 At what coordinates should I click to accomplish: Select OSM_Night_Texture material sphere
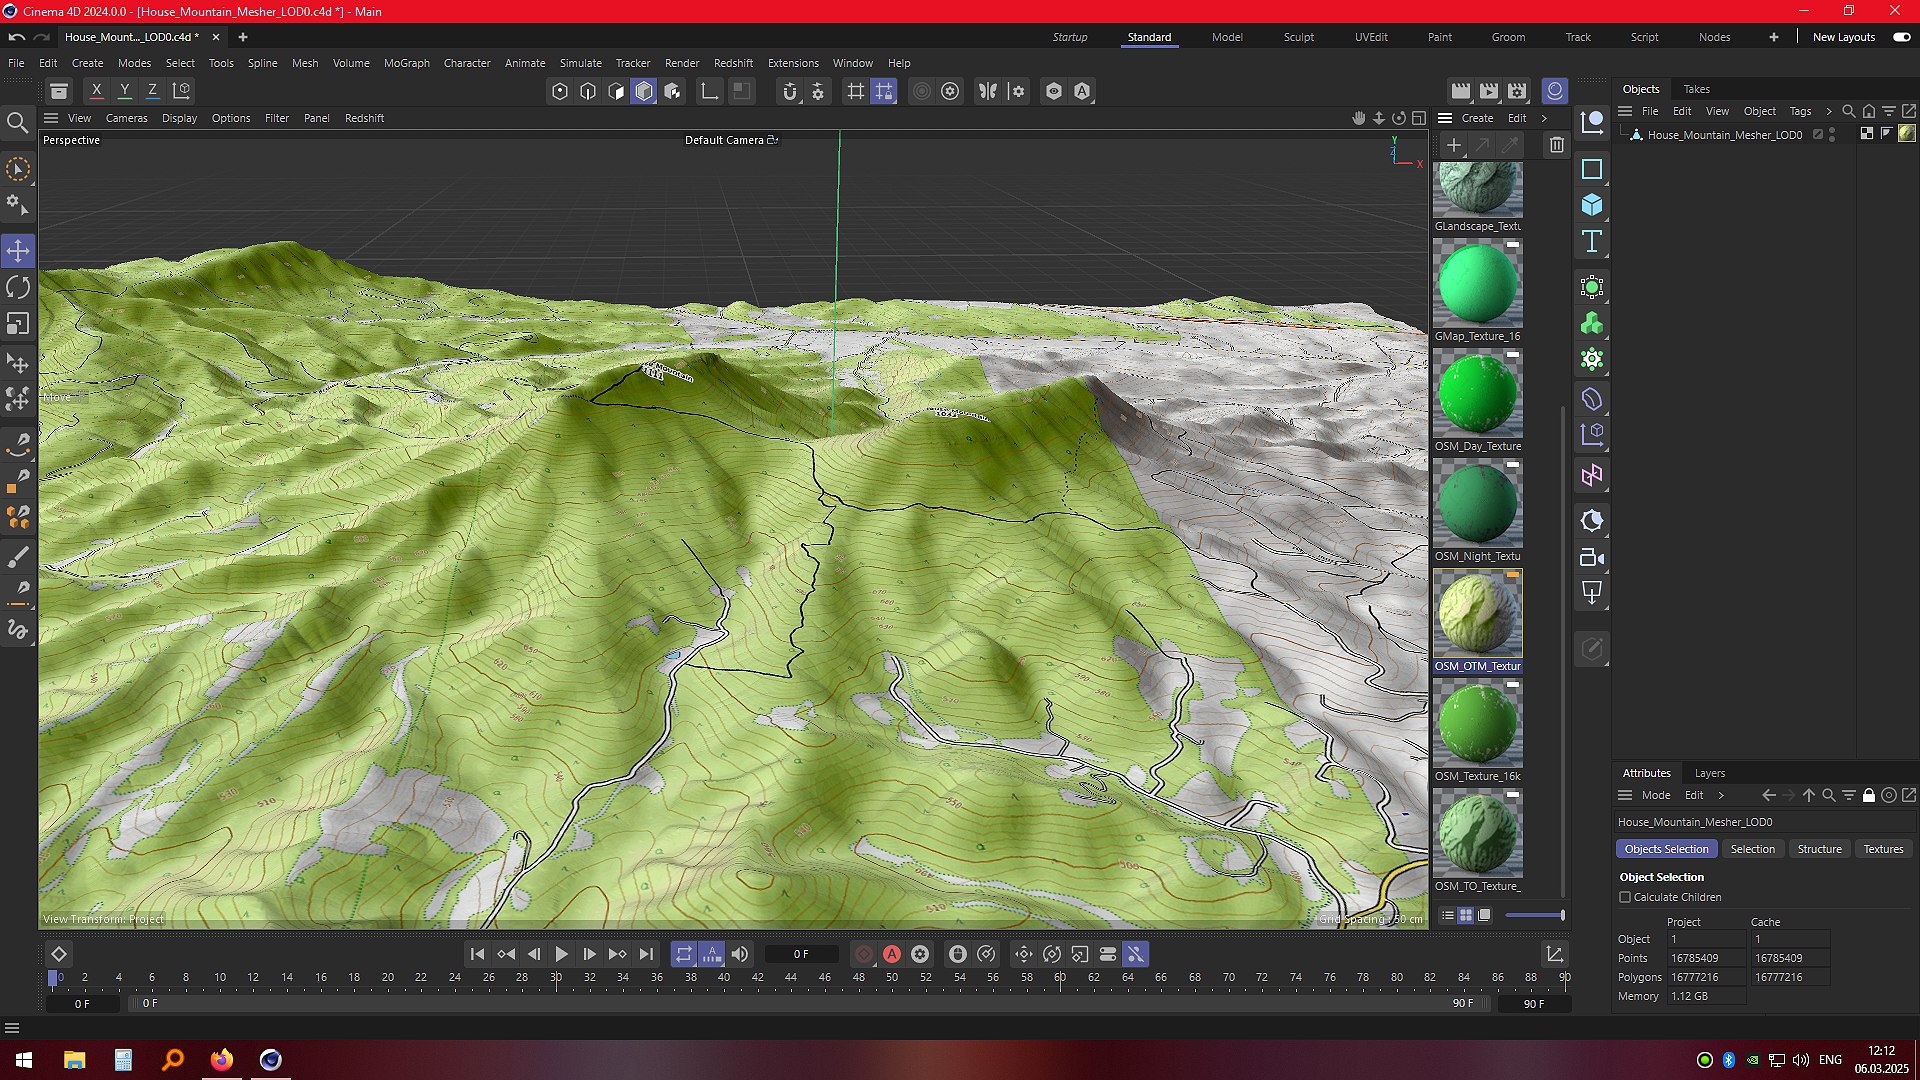1478,503
